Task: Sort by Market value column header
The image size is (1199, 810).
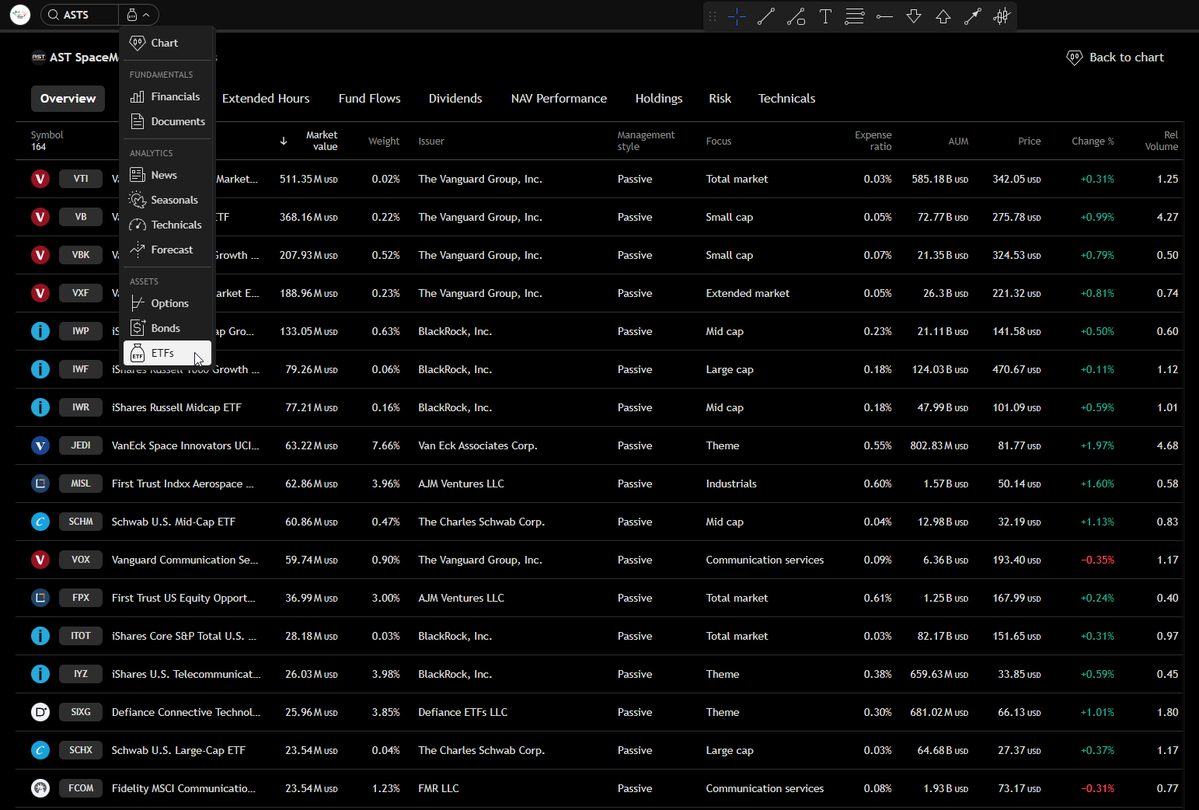Action: pos(321,141)
